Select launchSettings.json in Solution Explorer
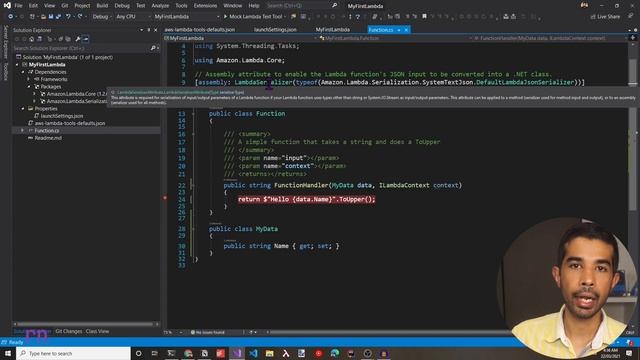The image size is (640, 360). (61, 116)
